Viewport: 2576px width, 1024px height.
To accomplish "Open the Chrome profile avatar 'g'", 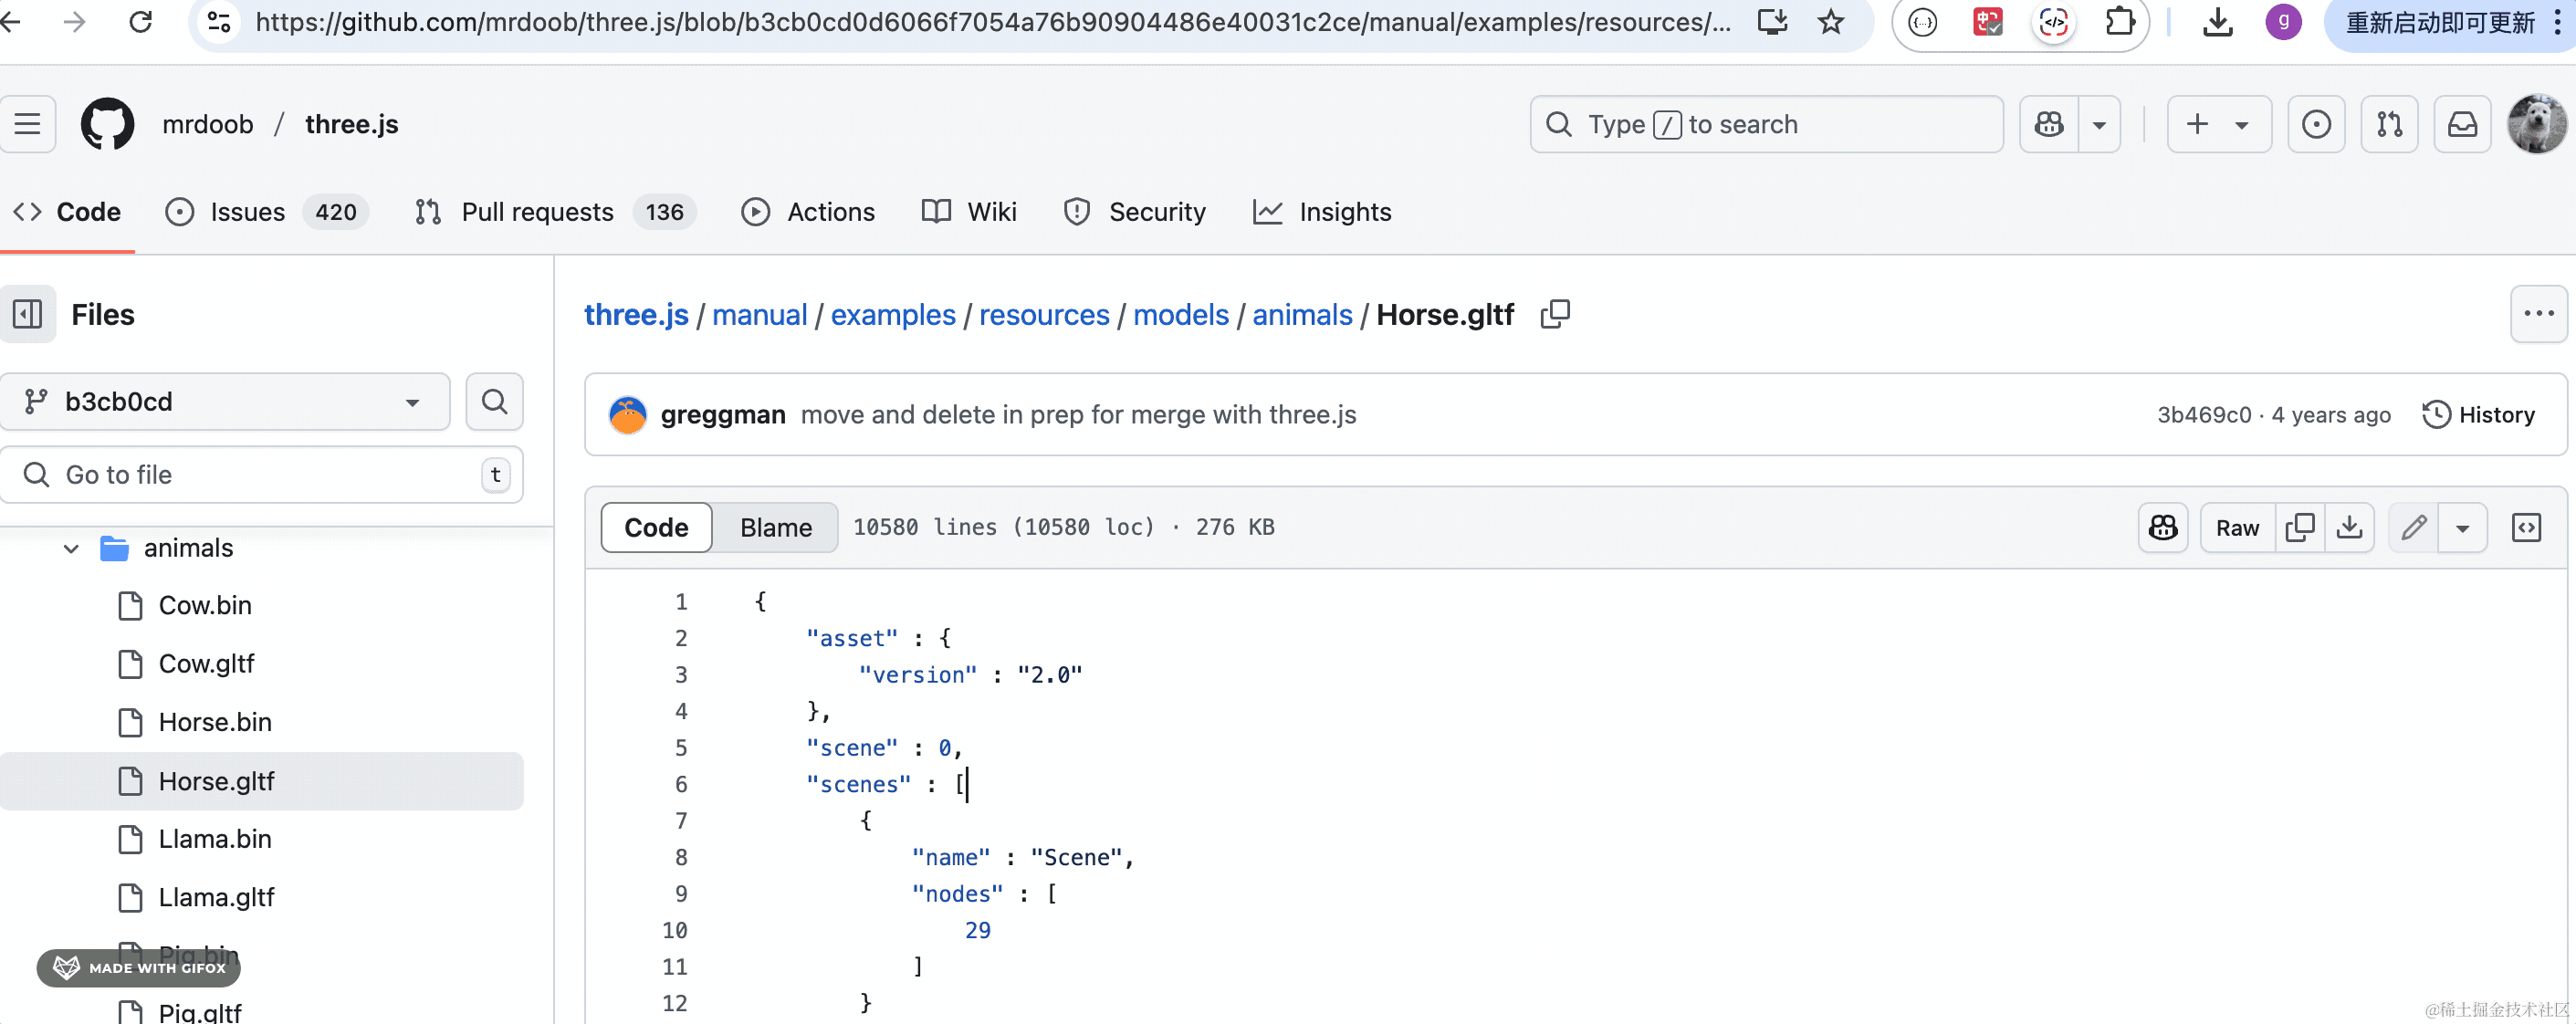I will pyautogui.click(x=2283, y=21).
